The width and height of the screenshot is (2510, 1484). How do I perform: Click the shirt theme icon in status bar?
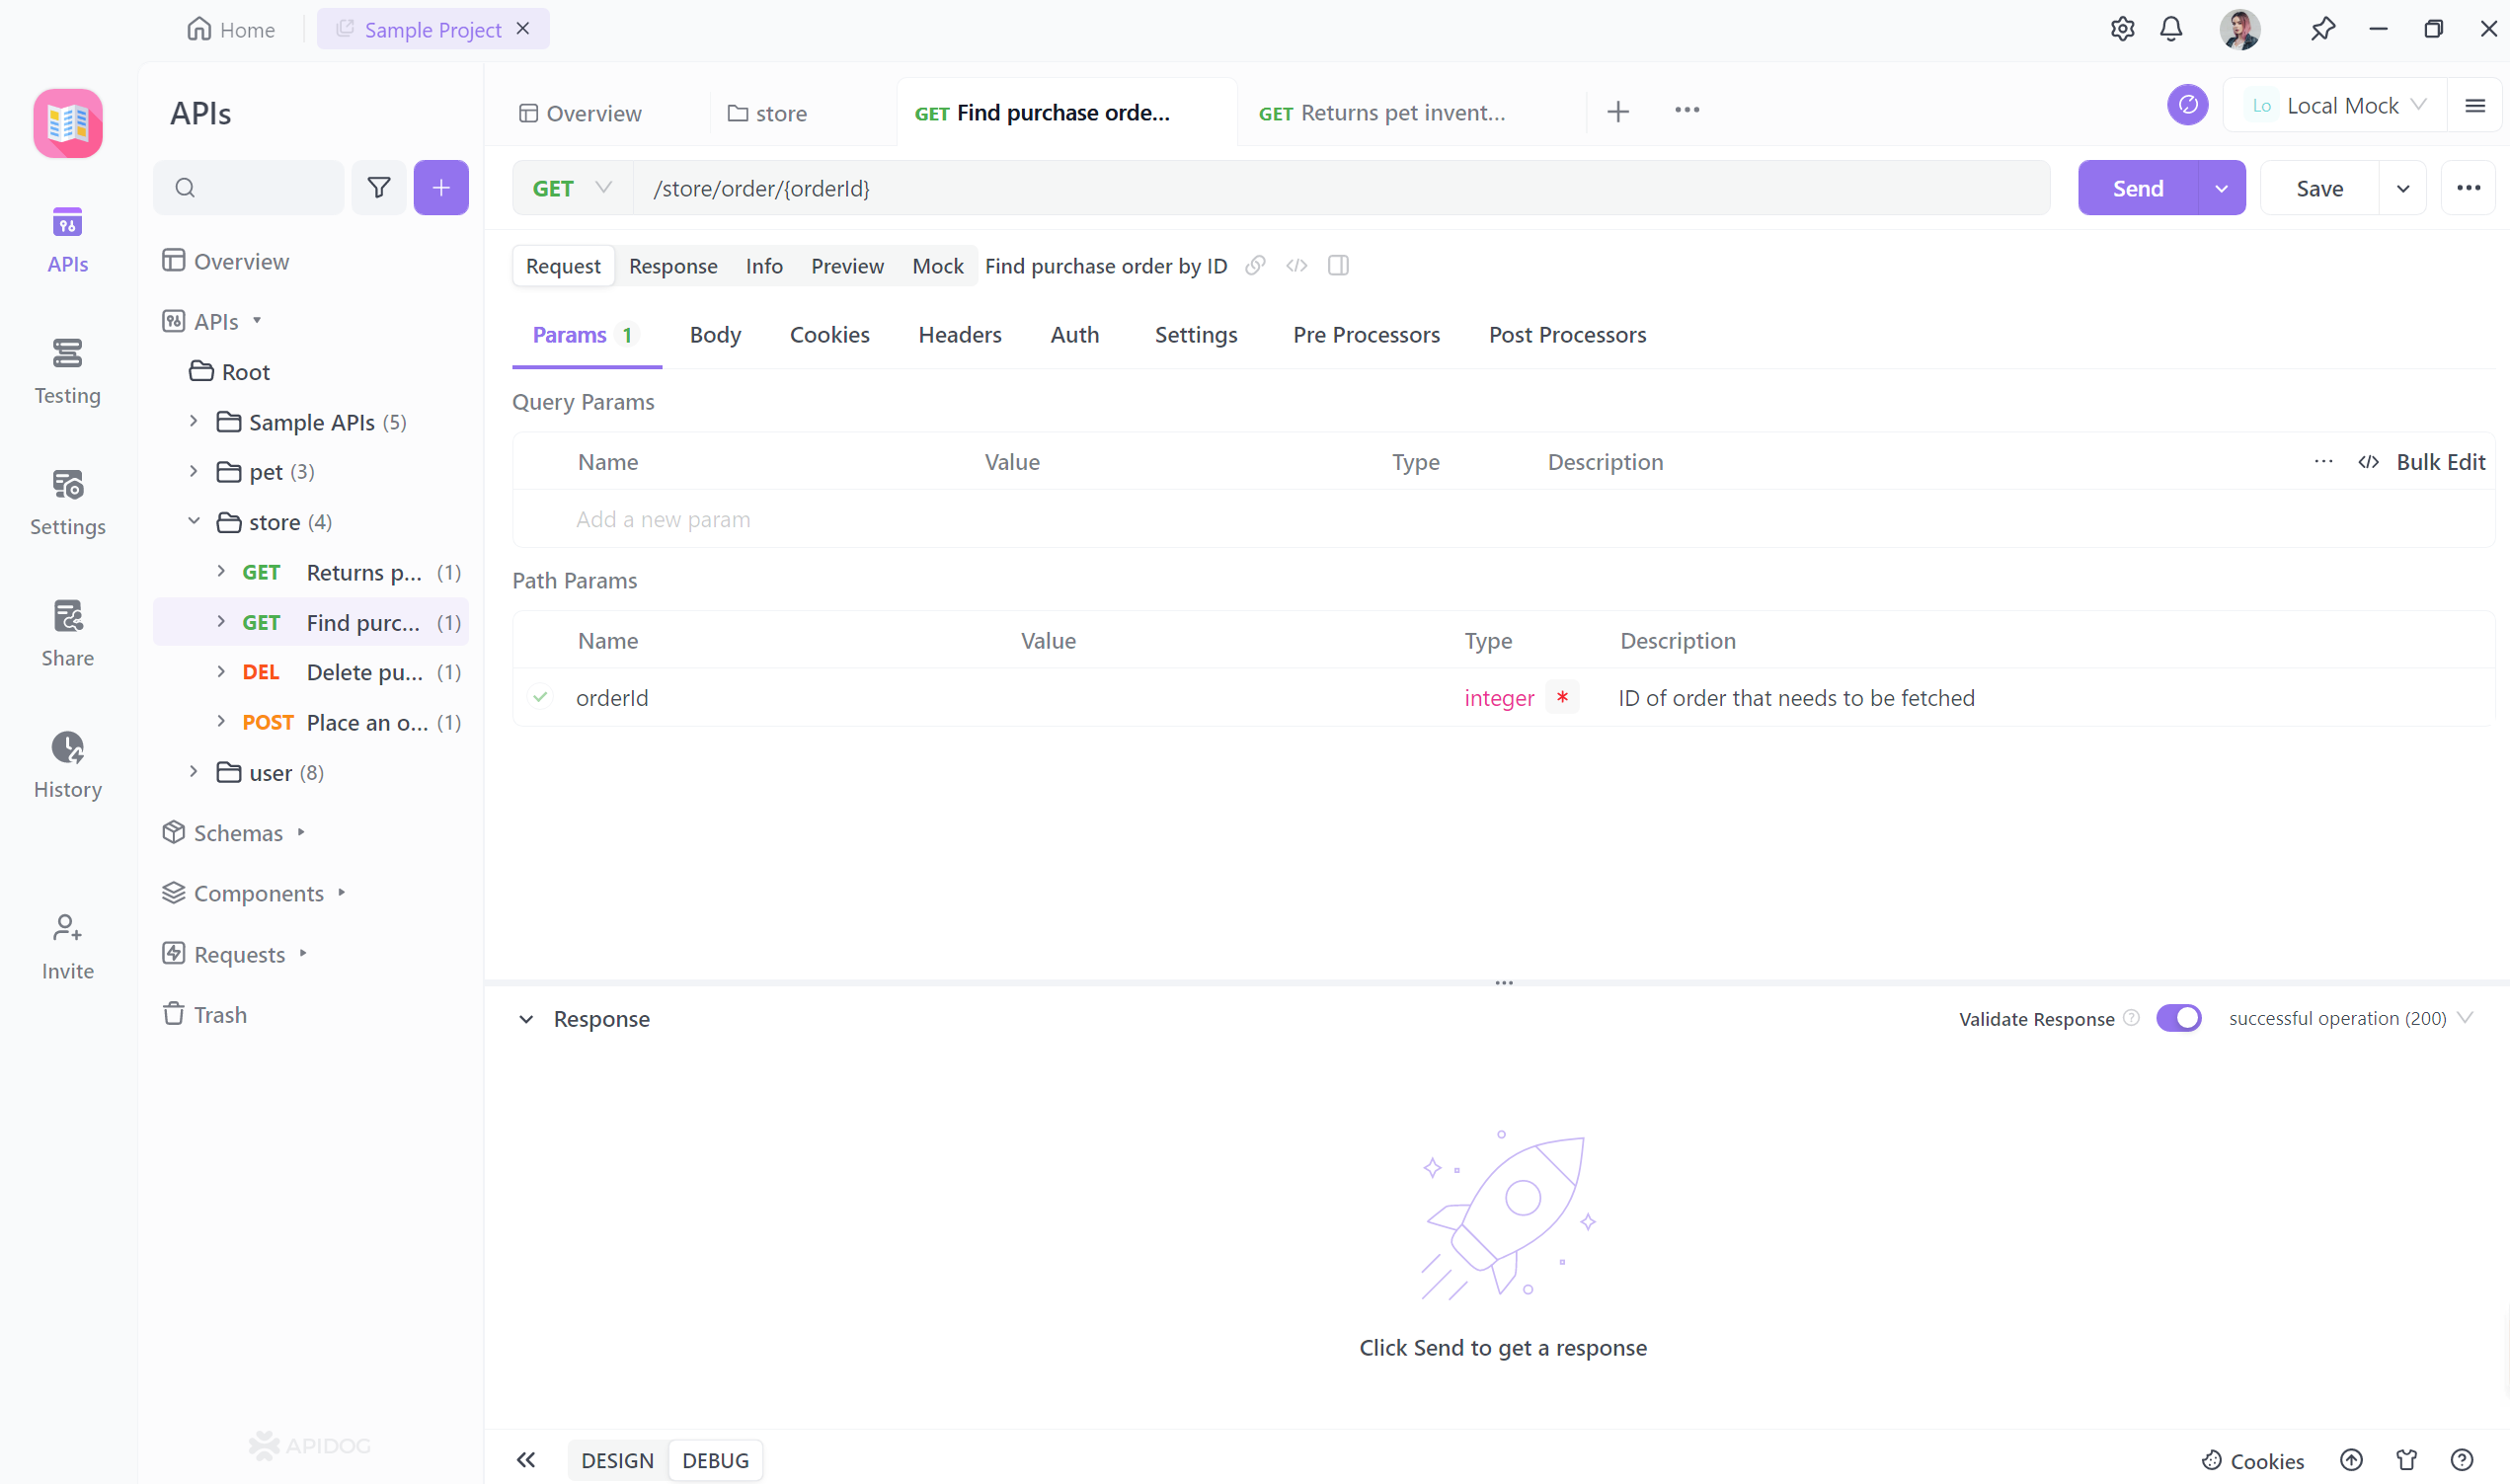[2406, 1460]
